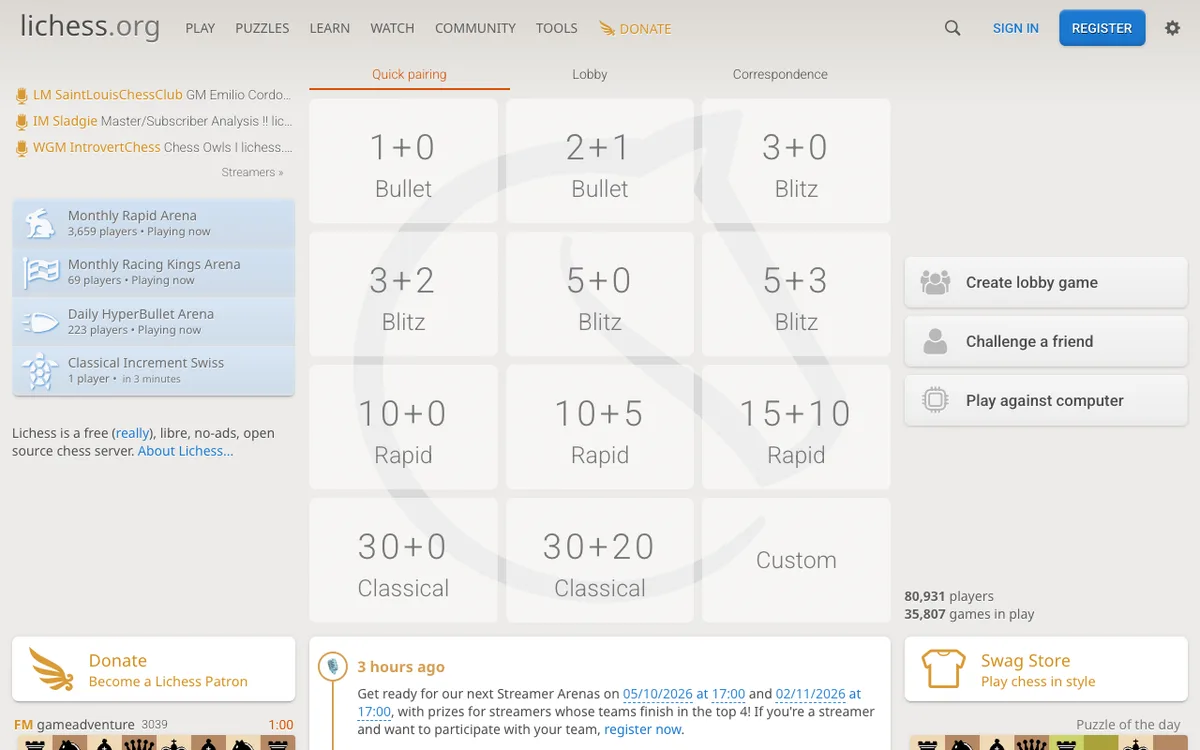The image size is (1200, 750).
Task: Click the people icon on Create lobby game
Action: pyautogui.click(x=935, y=283)
